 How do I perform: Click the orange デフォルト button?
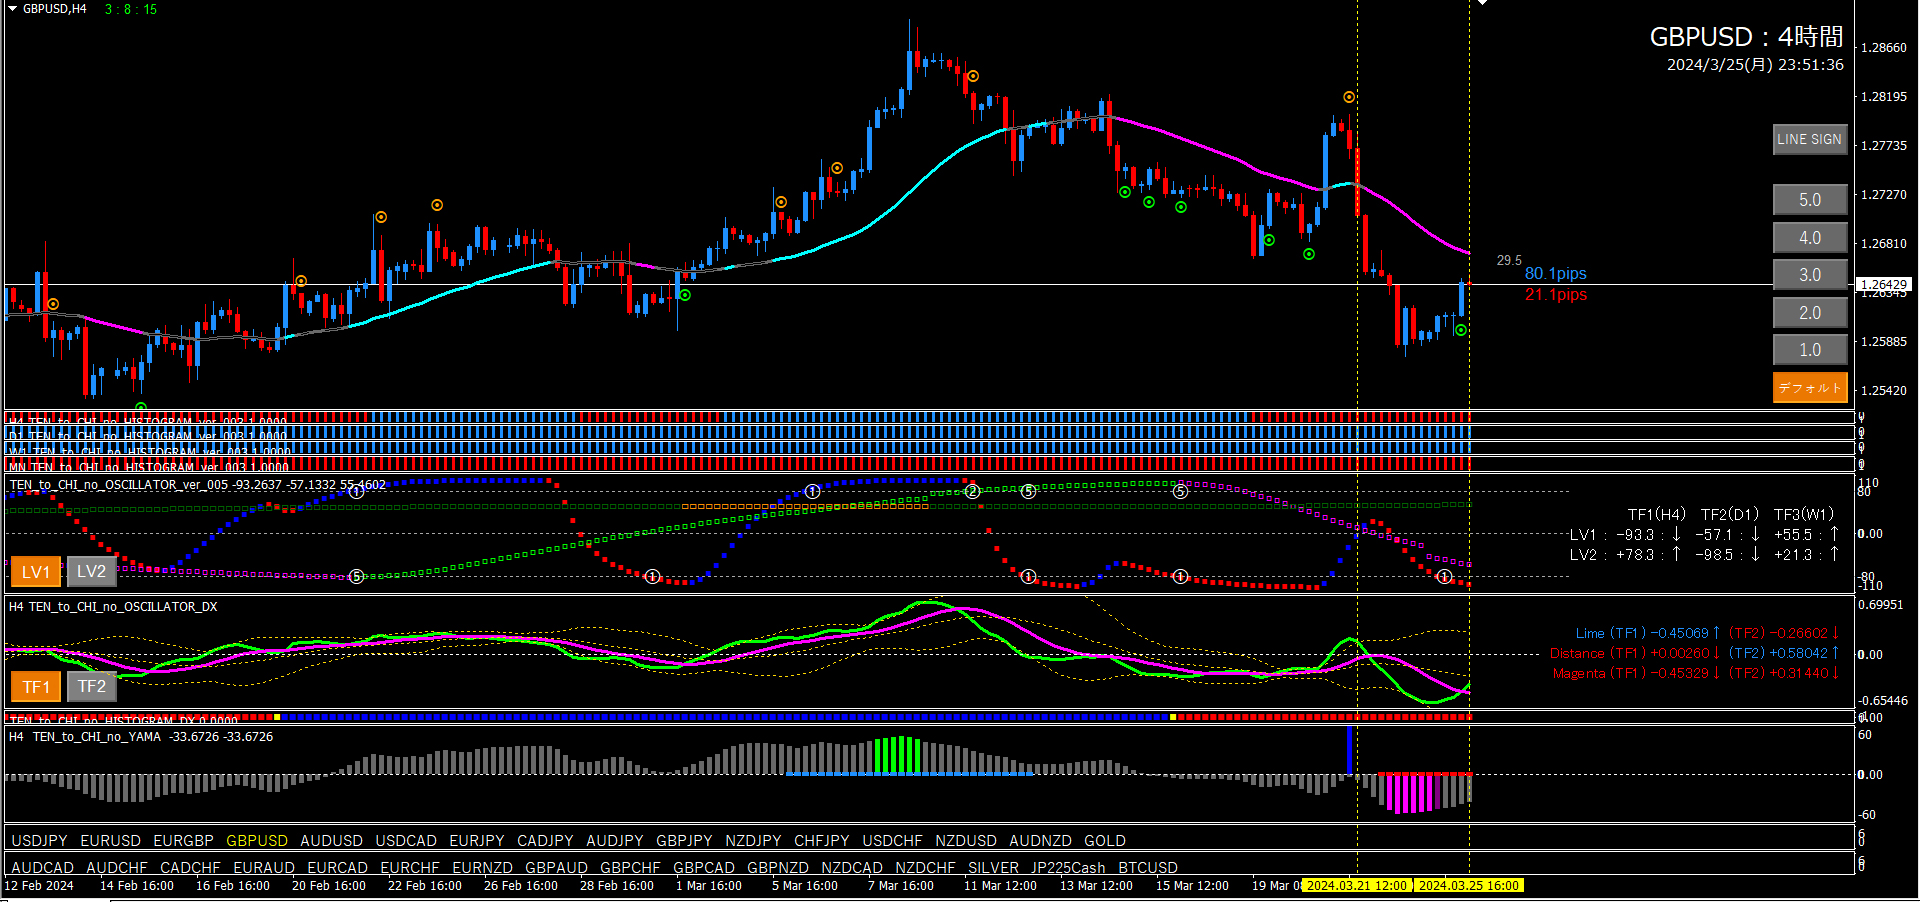tap(1809, 387)
